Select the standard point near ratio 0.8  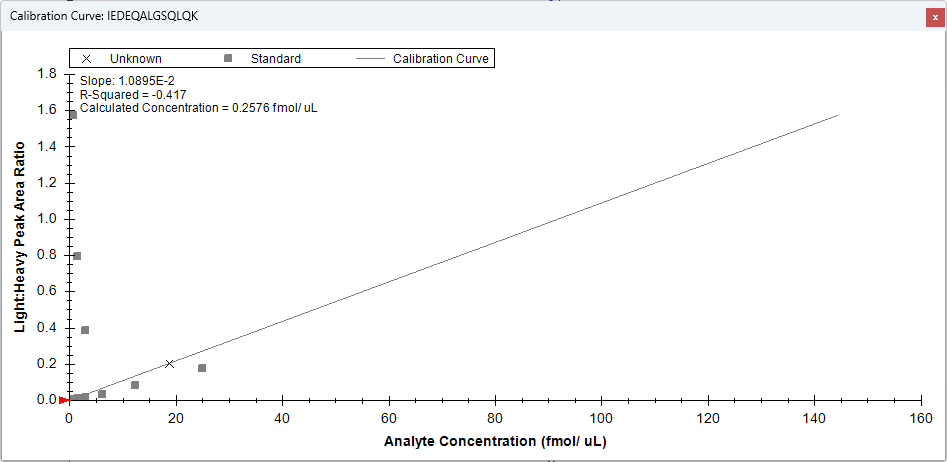77,256
